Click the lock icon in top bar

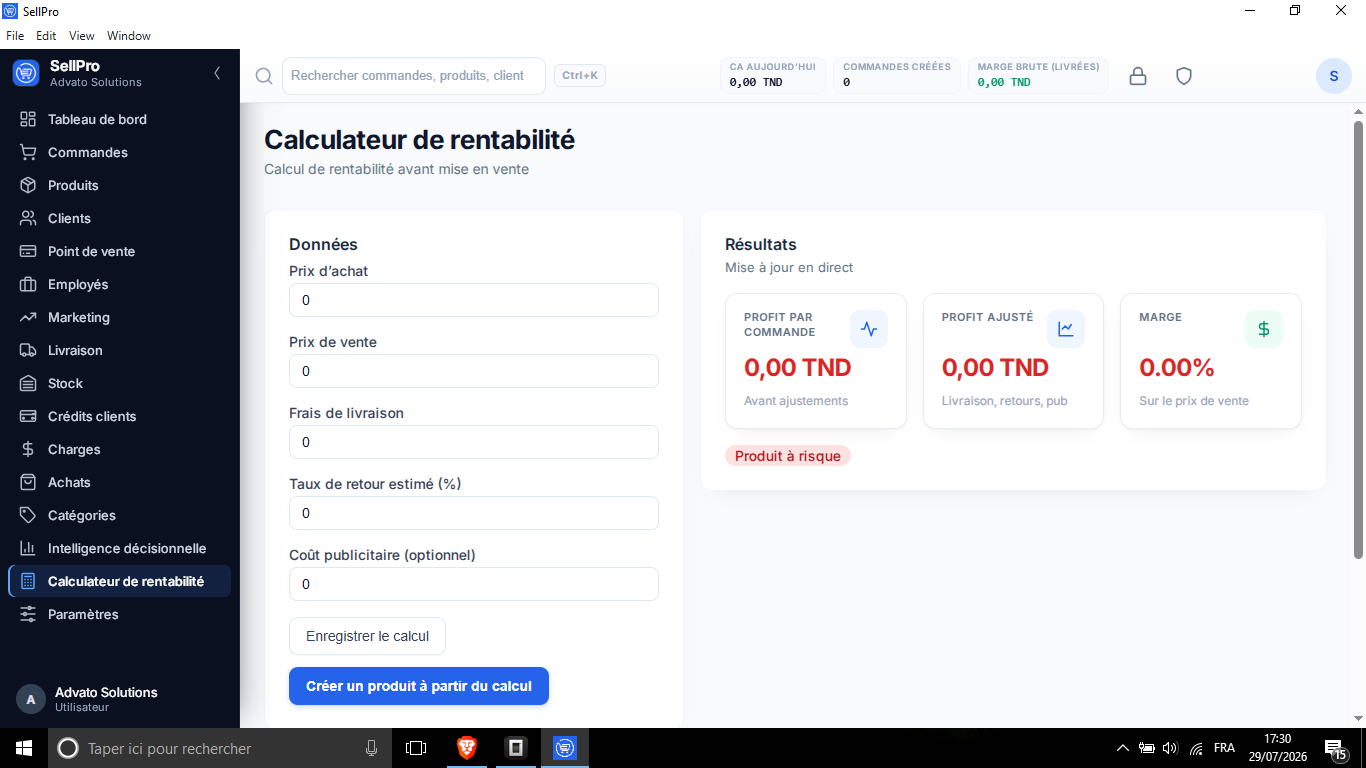point(1138,76)
